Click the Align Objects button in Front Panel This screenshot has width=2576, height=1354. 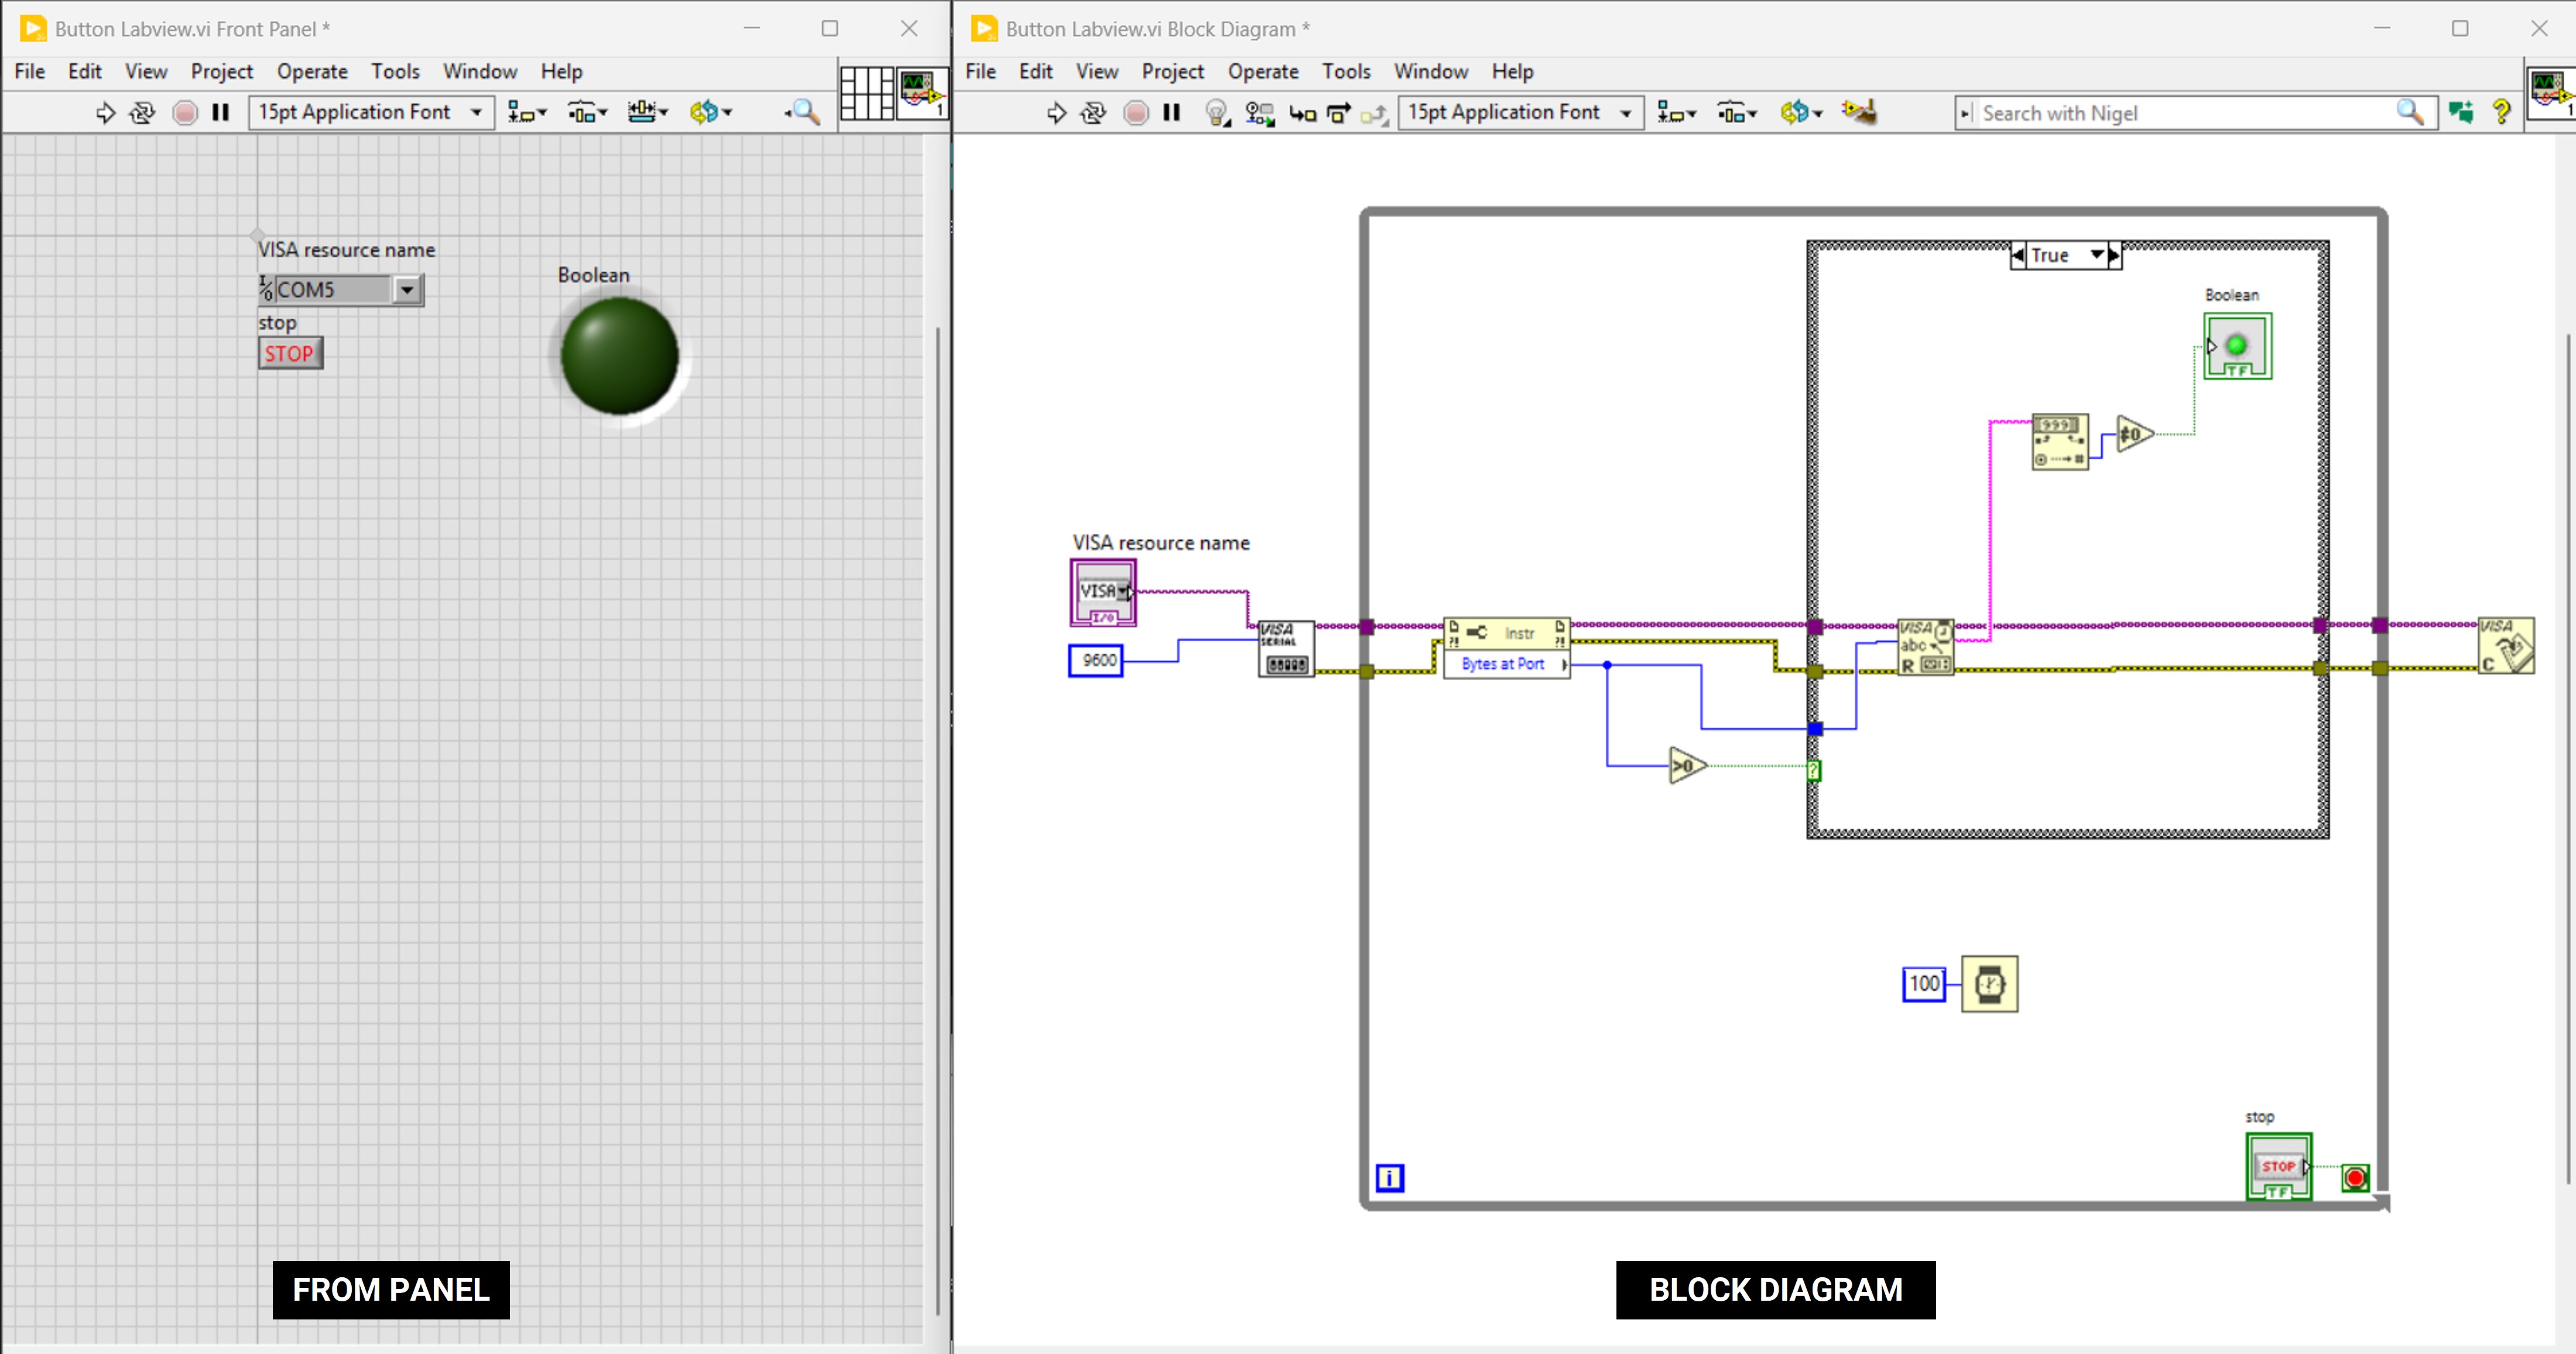coord(526,113)
